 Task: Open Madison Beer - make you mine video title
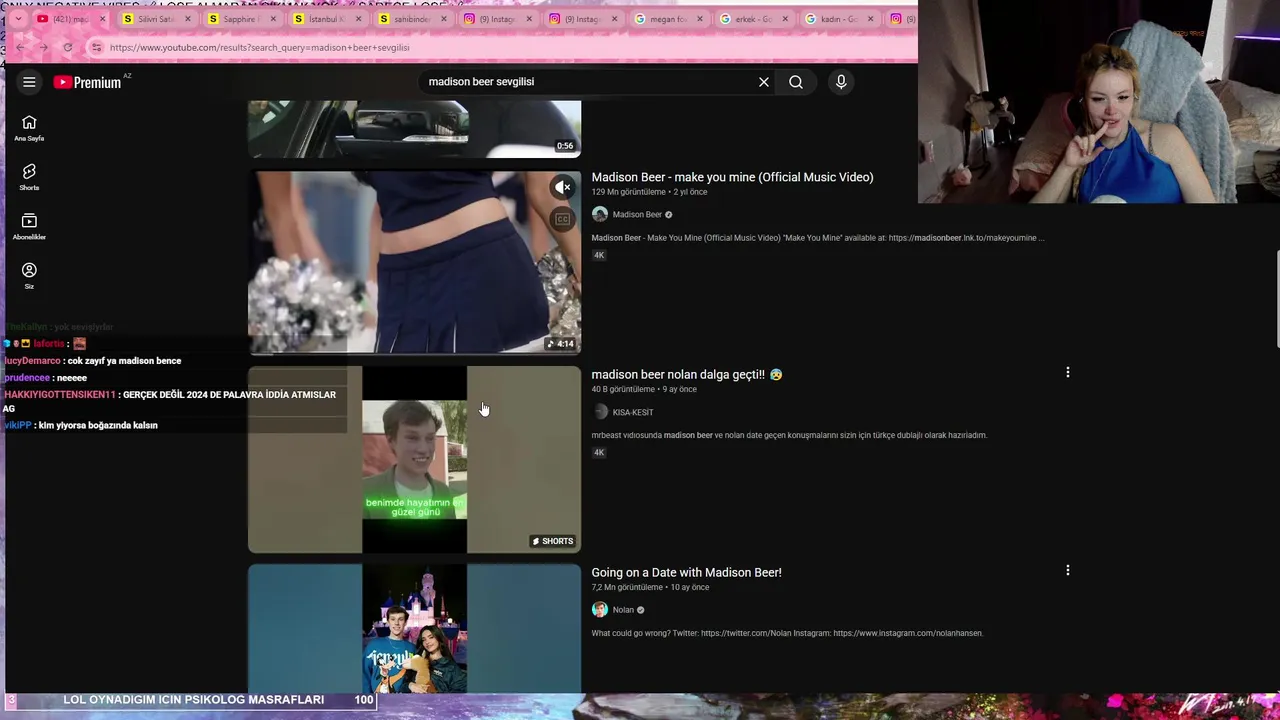732,177
